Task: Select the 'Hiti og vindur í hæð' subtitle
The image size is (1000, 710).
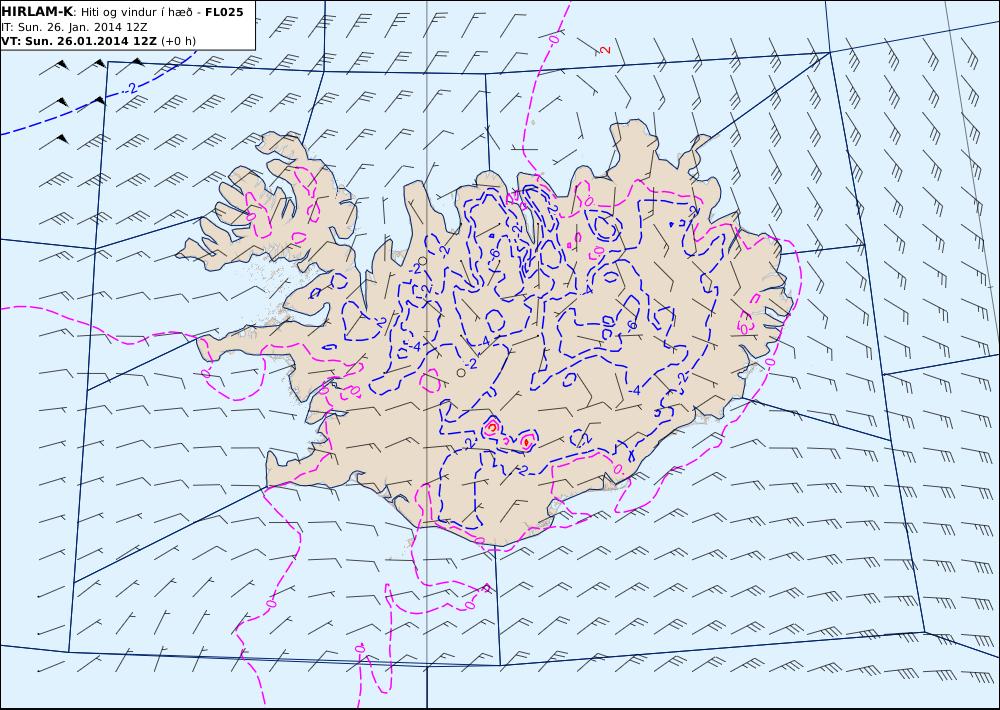Action: click(x=136, y=13)
